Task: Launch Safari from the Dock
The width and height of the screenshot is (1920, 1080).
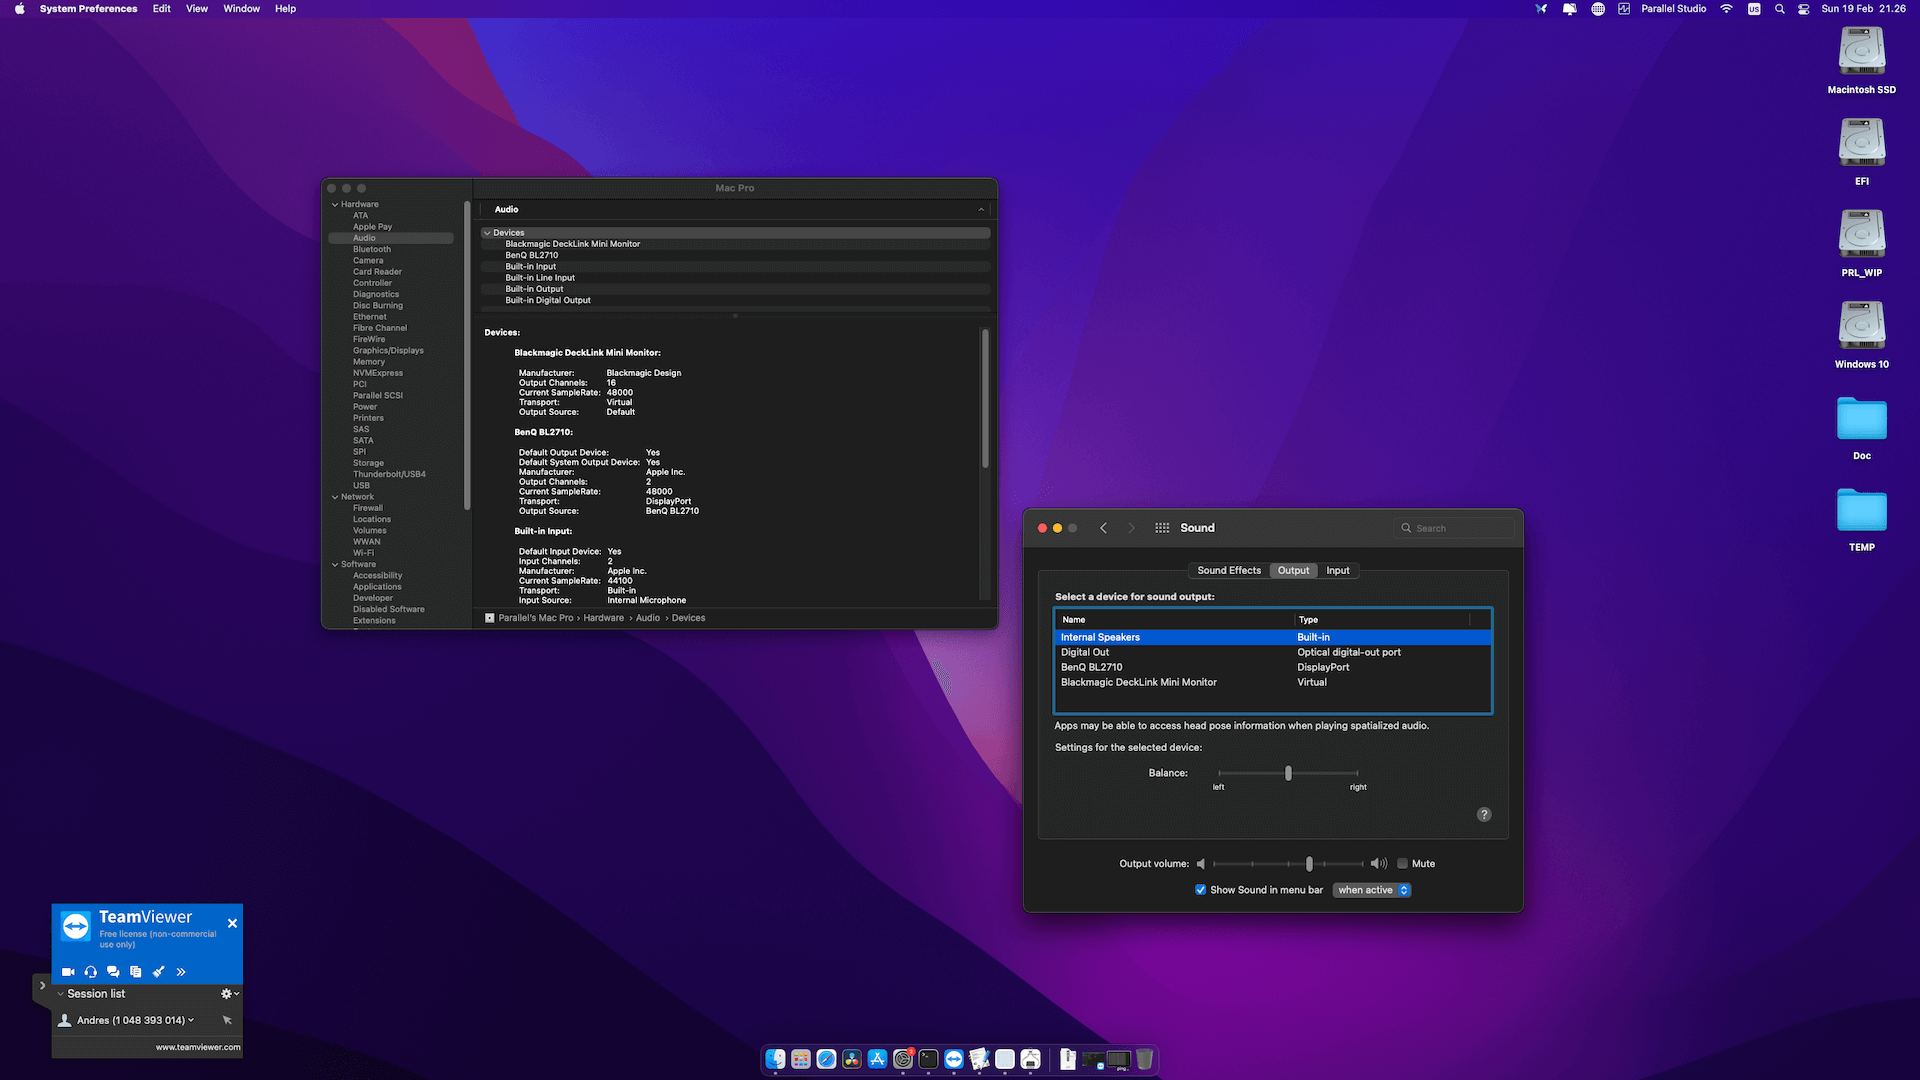Action: click(x=826, y=1059)
